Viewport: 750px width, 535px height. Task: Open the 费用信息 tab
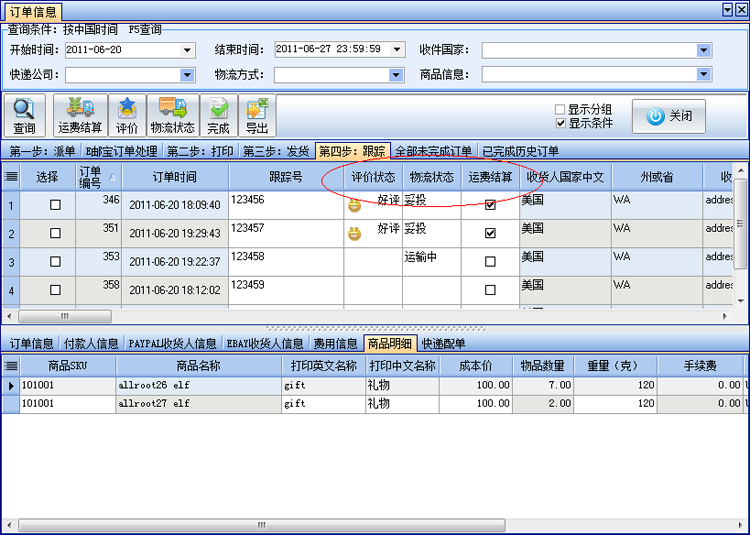(335, 343)
